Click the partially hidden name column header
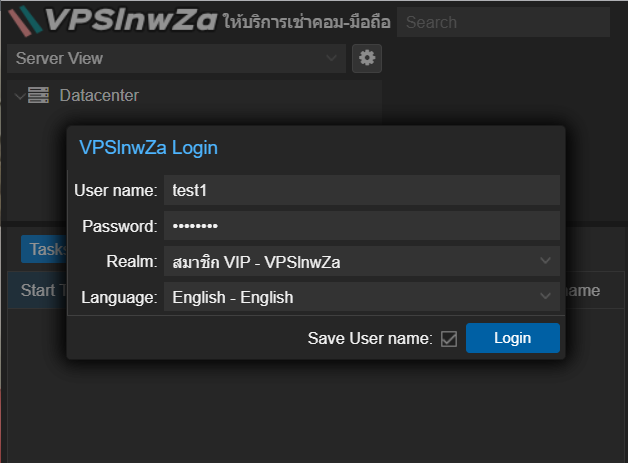 pos(581,291)
